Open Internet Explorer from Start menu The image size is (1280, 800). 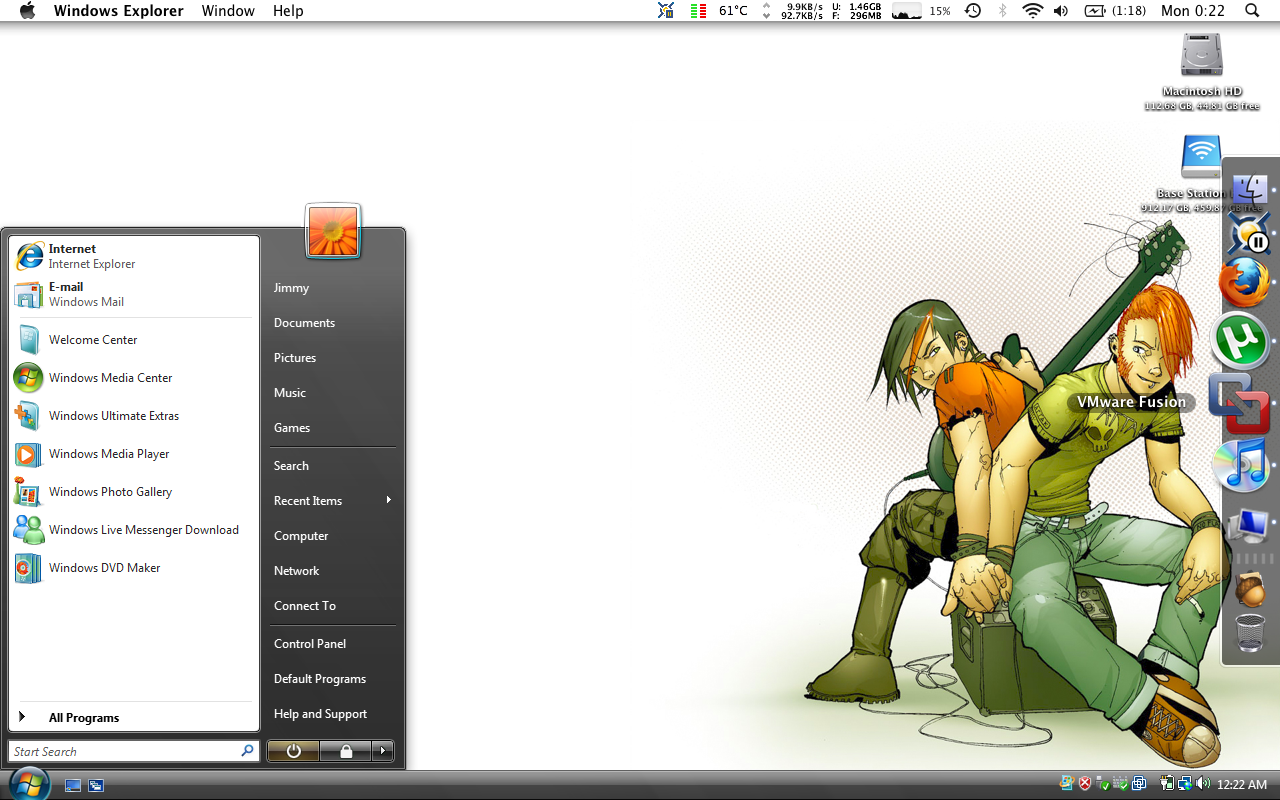134,256
